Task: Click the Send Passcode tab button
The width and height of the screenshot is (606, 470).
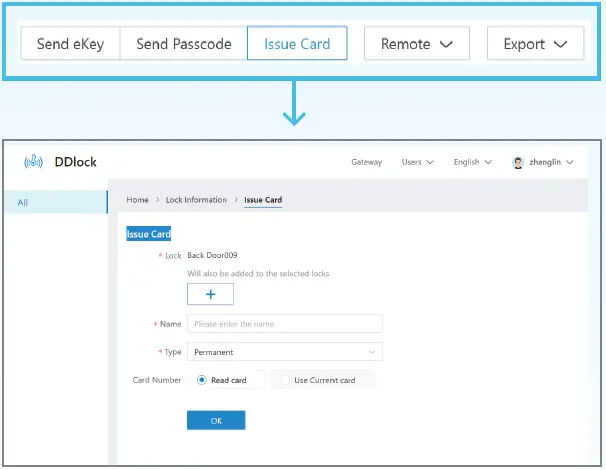Action: 184,43
